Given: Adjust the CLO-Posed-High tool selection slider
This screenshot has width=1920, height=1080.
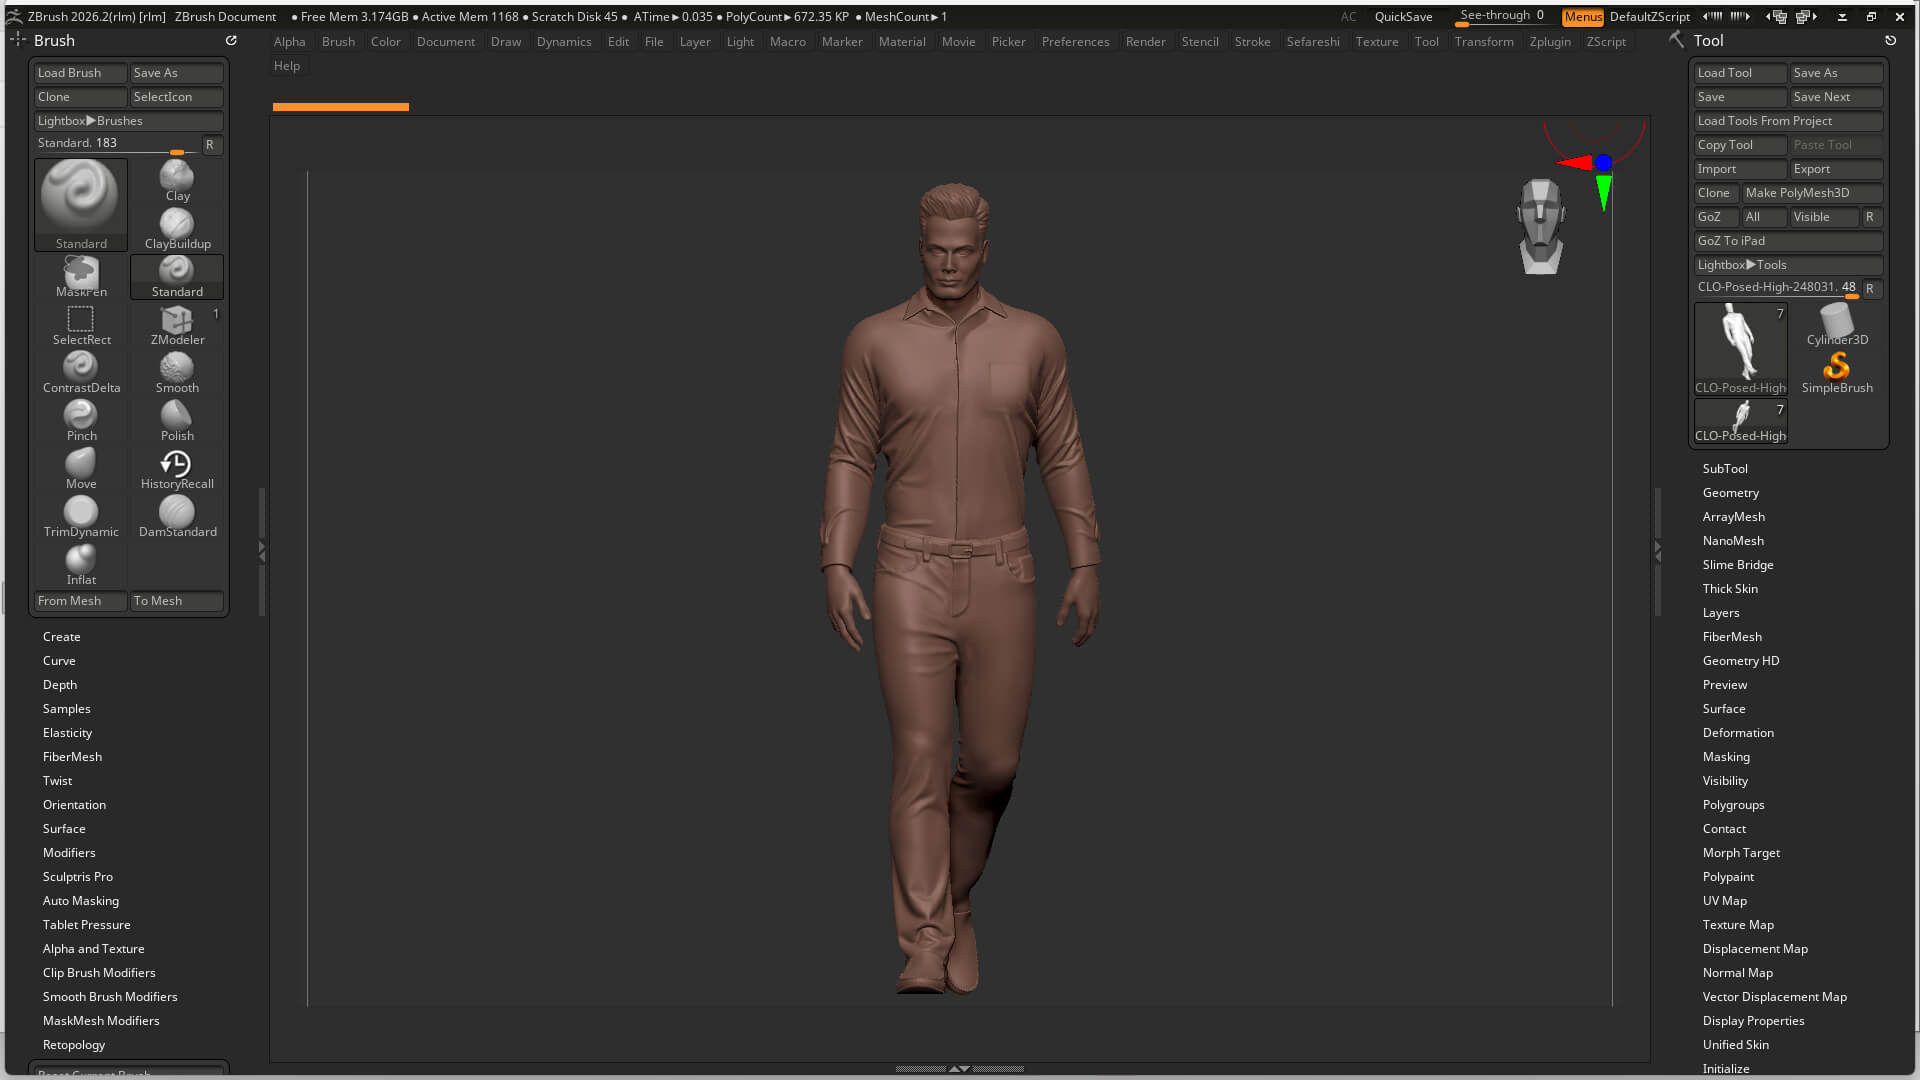Looking at the screenshot, I should point(1777,288).
